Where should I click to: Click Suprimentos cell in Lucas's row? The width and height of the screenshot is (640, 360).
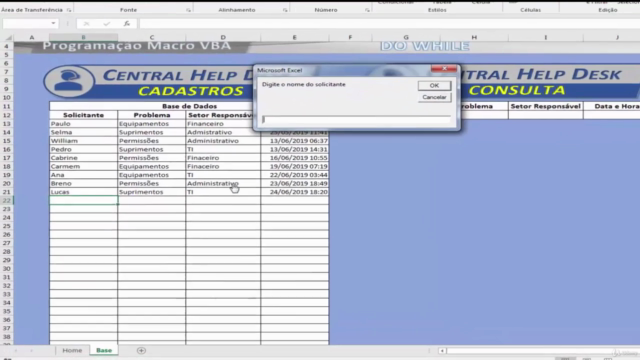151,192
